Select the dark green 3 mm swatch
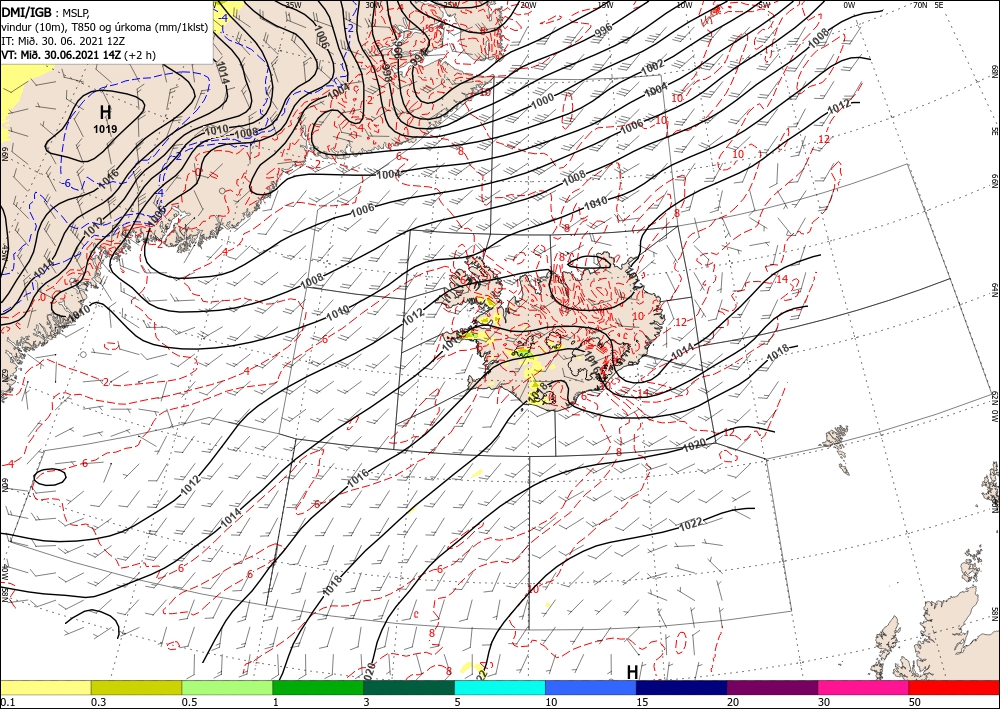This screenshot has height=709, width=1000. [x=409, y=687]
